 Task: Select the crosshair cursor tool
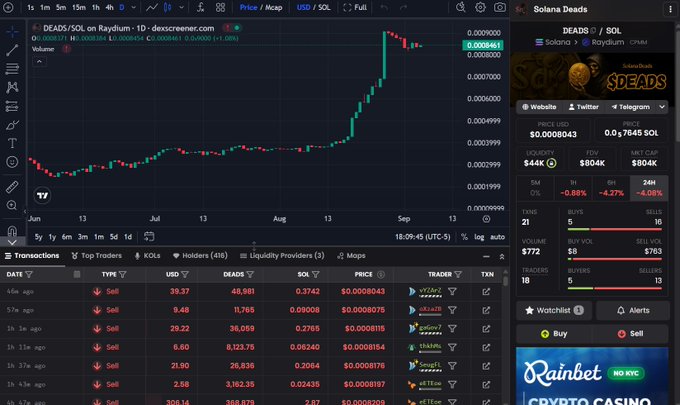(12, 32)
